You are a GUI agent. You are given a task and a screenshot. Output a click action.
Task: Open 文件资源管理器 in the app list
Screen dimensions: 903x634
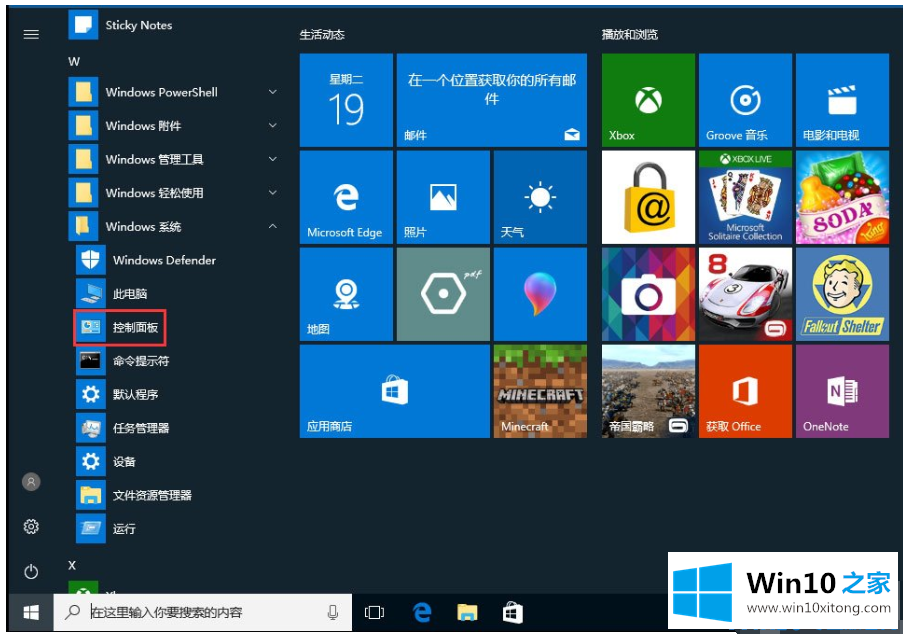tap(134, 495)
